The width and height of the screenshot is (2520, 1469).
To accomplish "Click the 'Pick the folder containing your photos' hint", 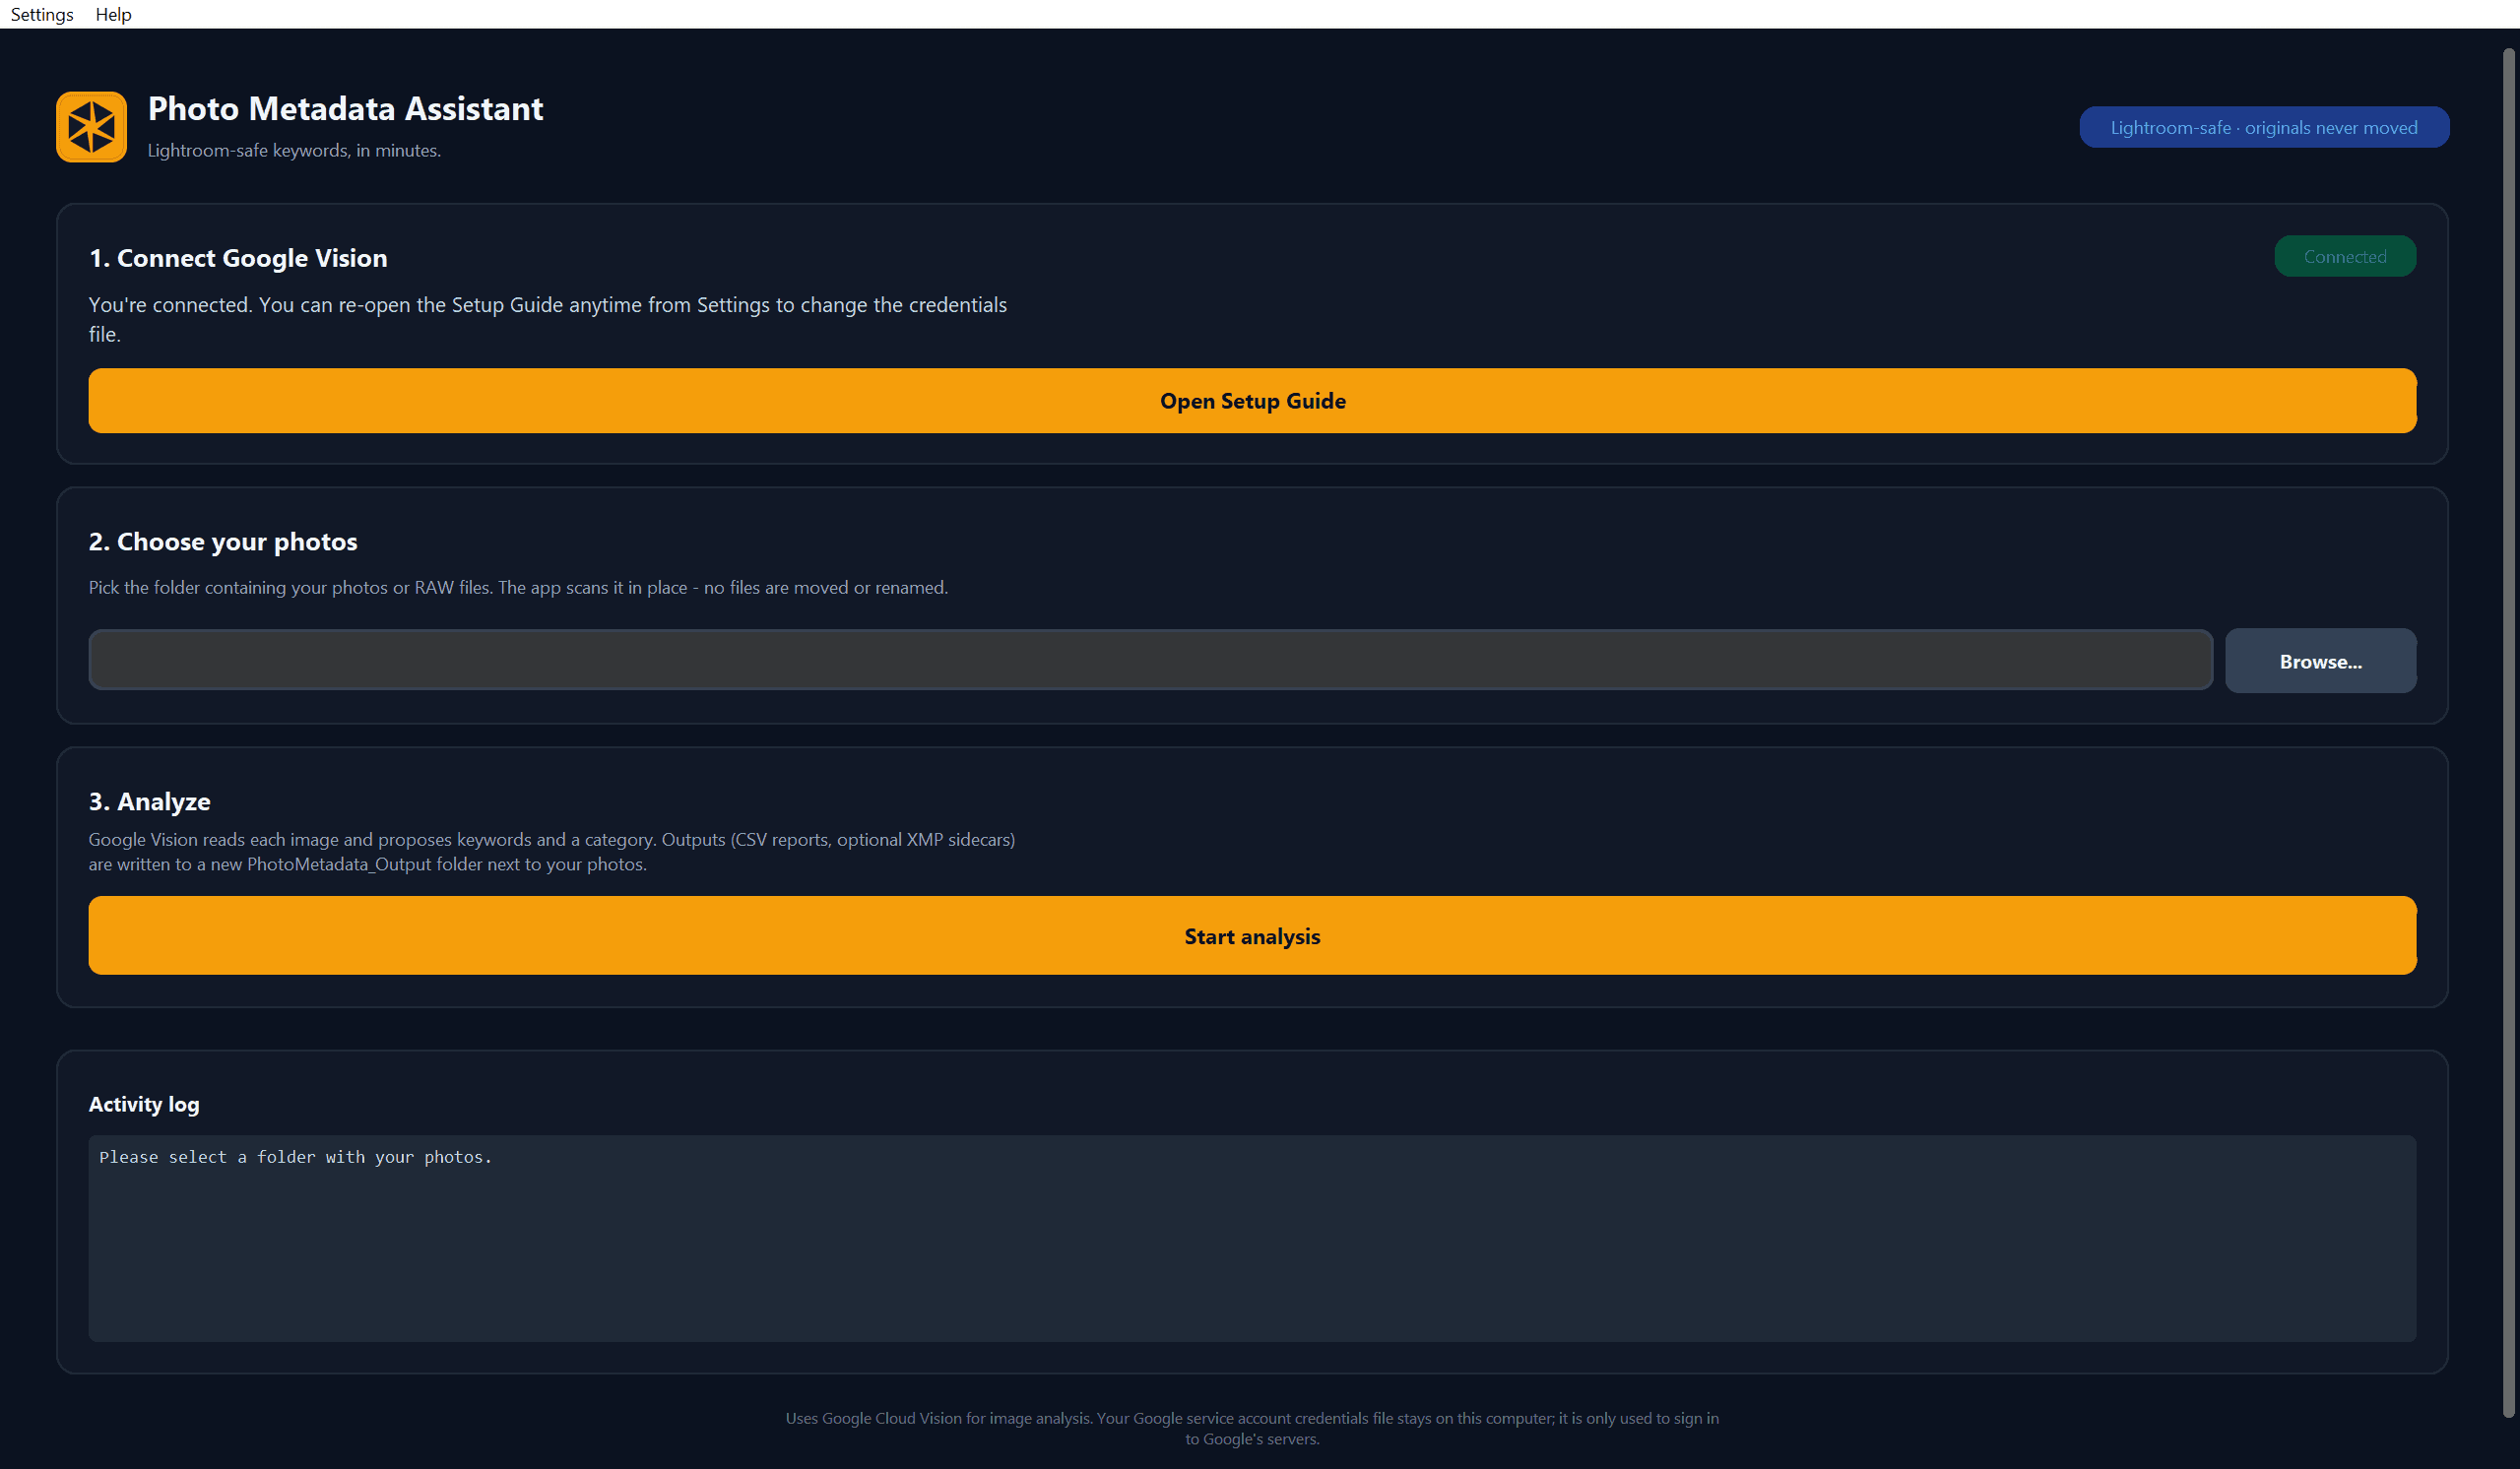I will [518, 587].
